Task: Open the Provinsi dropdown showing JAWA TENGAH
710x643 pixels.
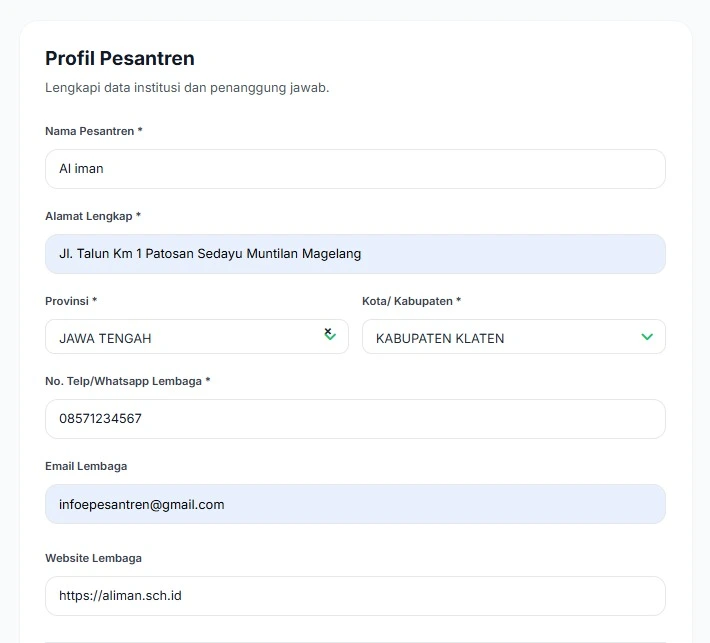Action: 180,337
